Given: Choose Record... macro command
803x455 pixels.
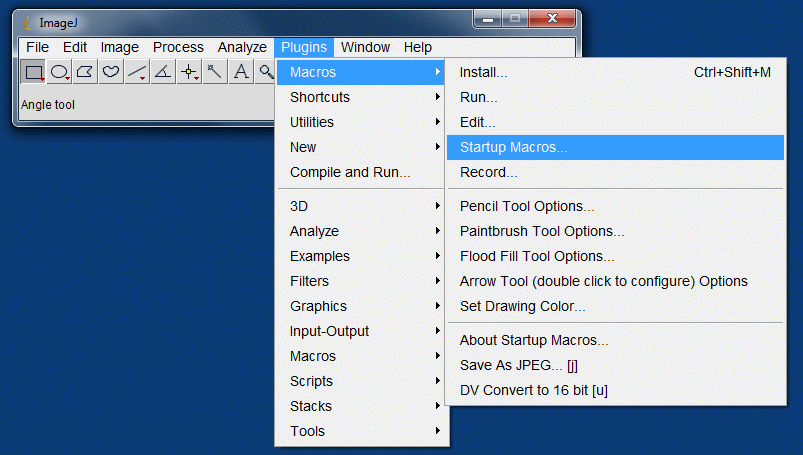Looking at the screenshot, I should point(616,172).
